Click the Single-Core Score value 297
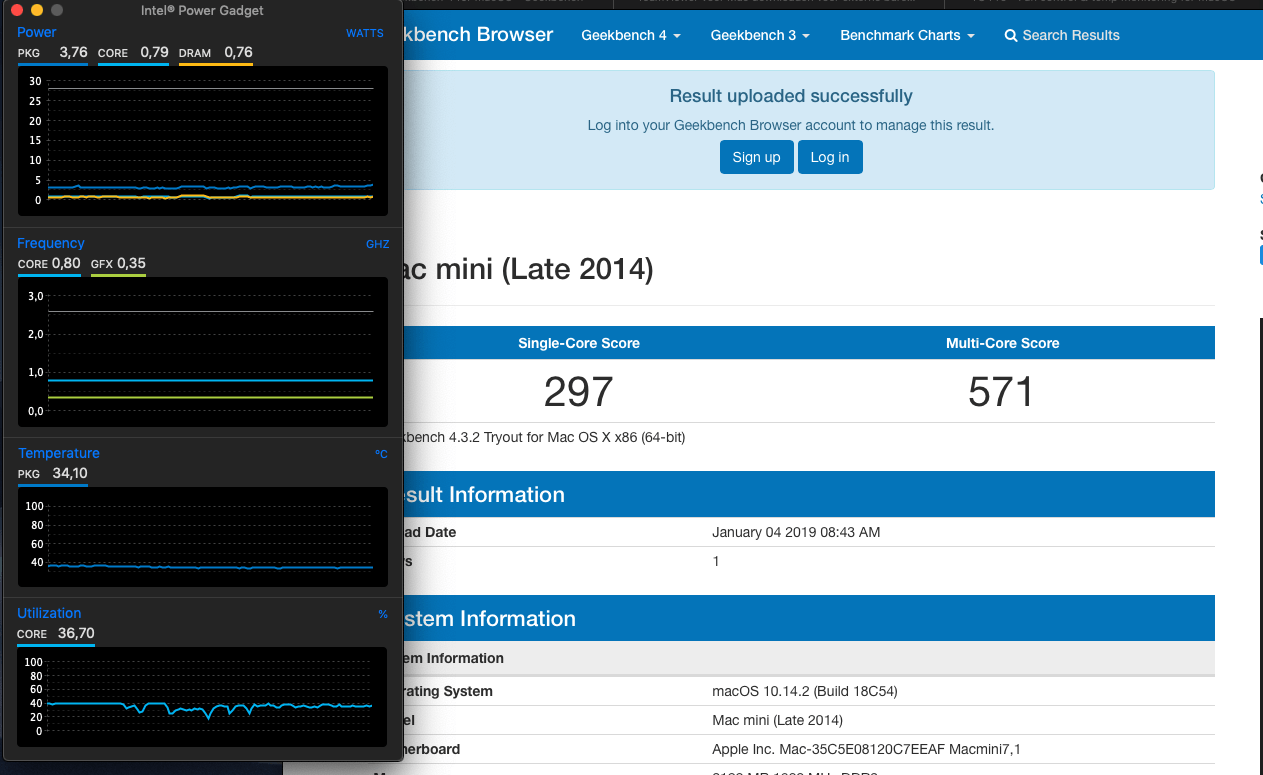Image resolution: width=1263 pixels, height=775 pixels. pos(578,392)
